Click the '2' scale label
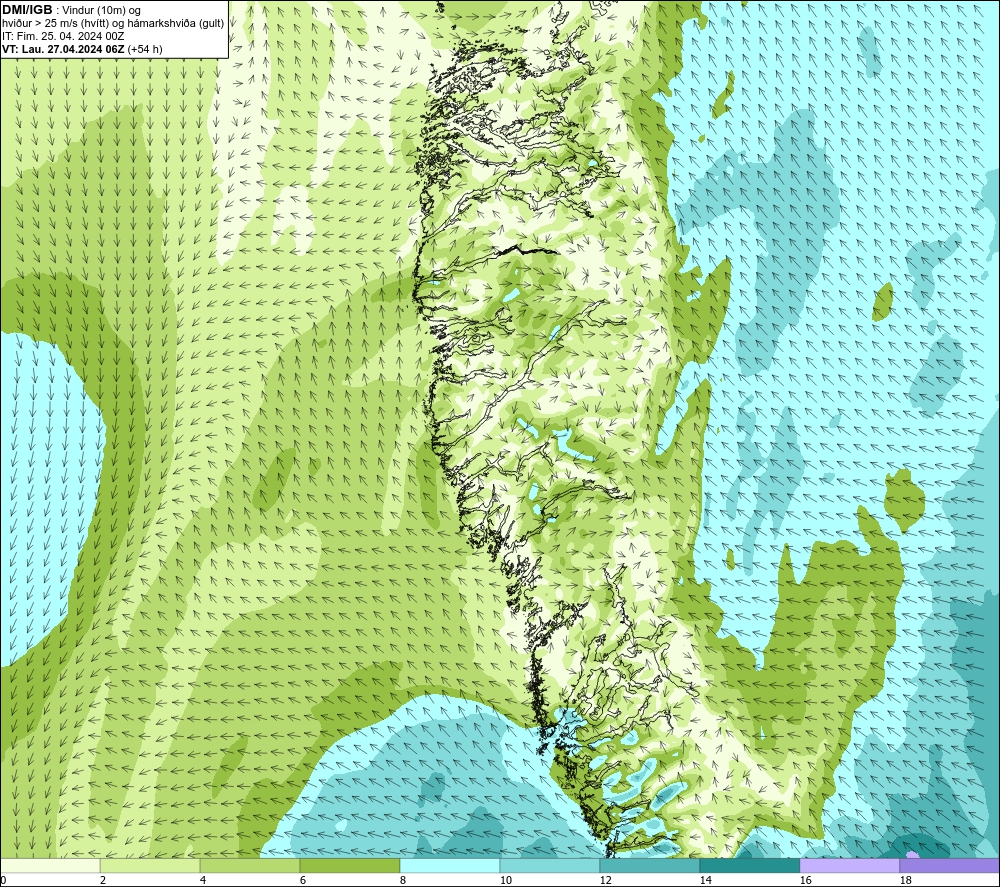The width and height of the screenshot is (1000, 887). click(x=103, y=881)
